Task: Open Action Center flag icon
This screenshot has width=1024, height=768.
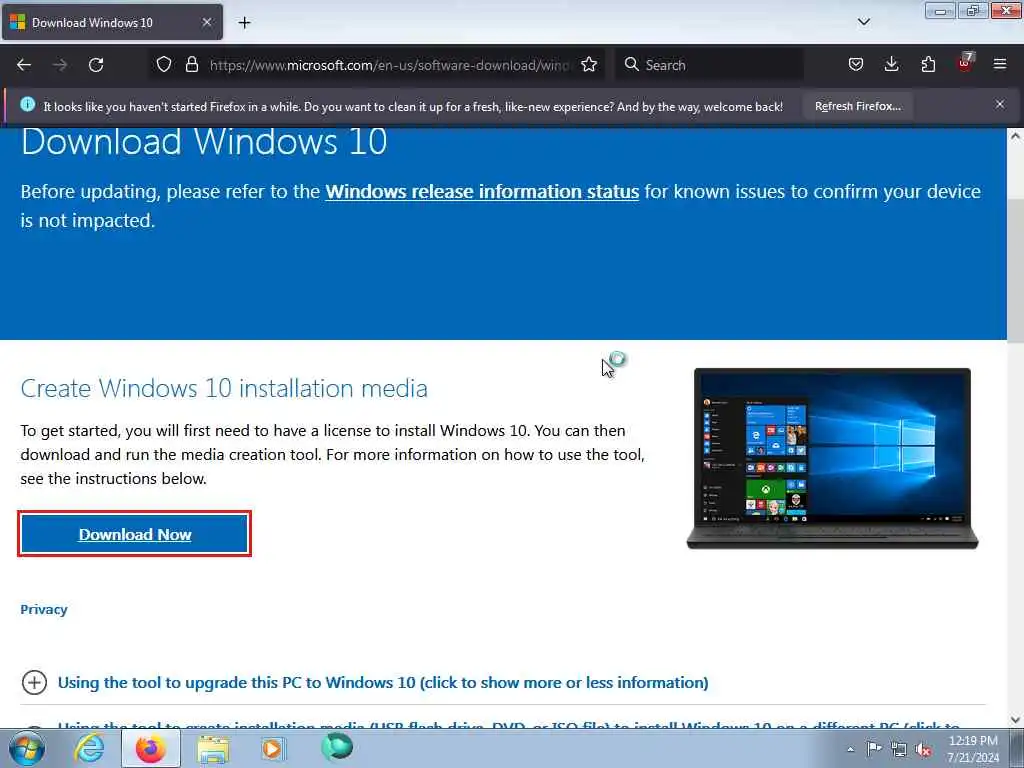Action: point(874,748)
